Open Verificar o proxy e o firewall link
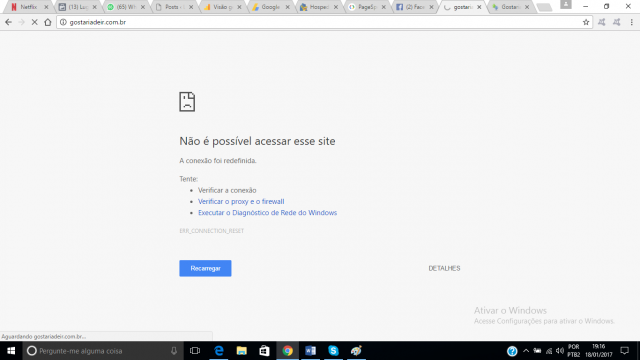 (x=241, y=201)
